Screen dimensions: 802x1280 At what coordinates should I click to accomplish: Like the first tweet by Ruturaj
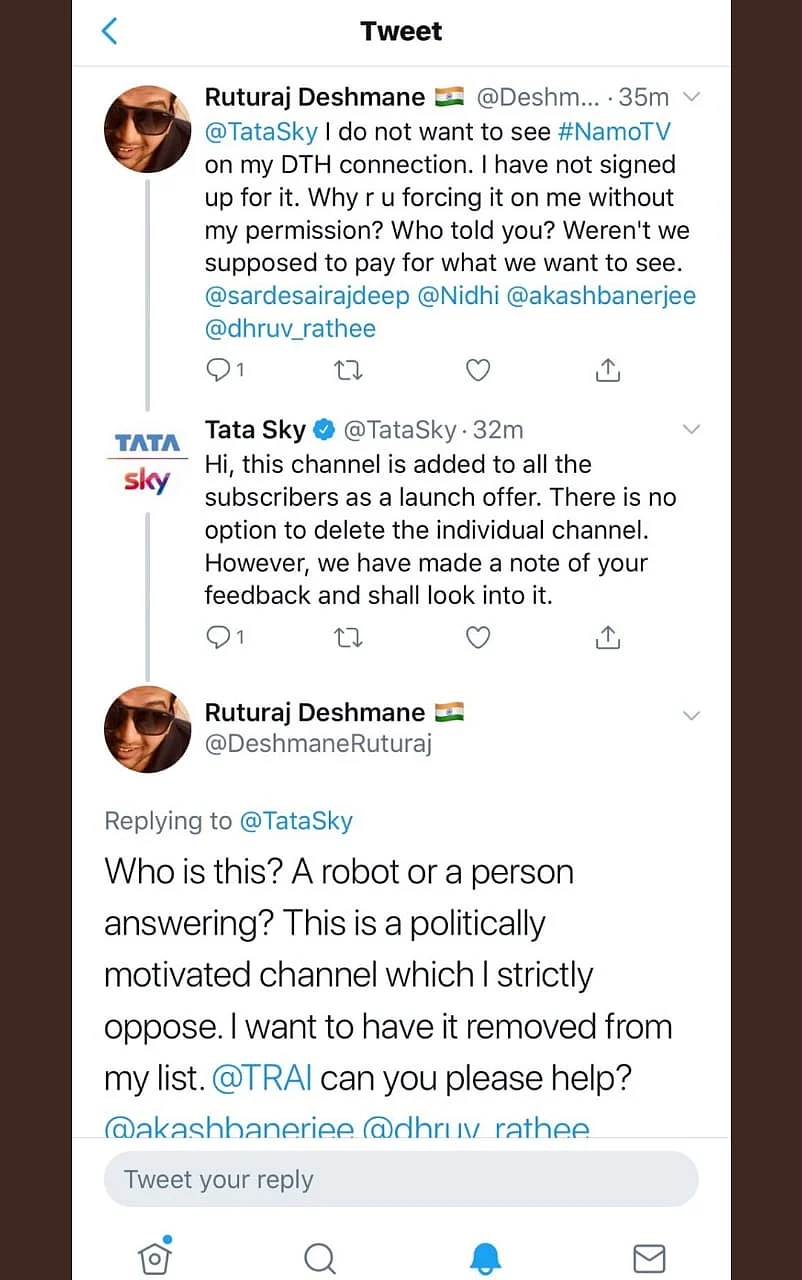point(477,370)
